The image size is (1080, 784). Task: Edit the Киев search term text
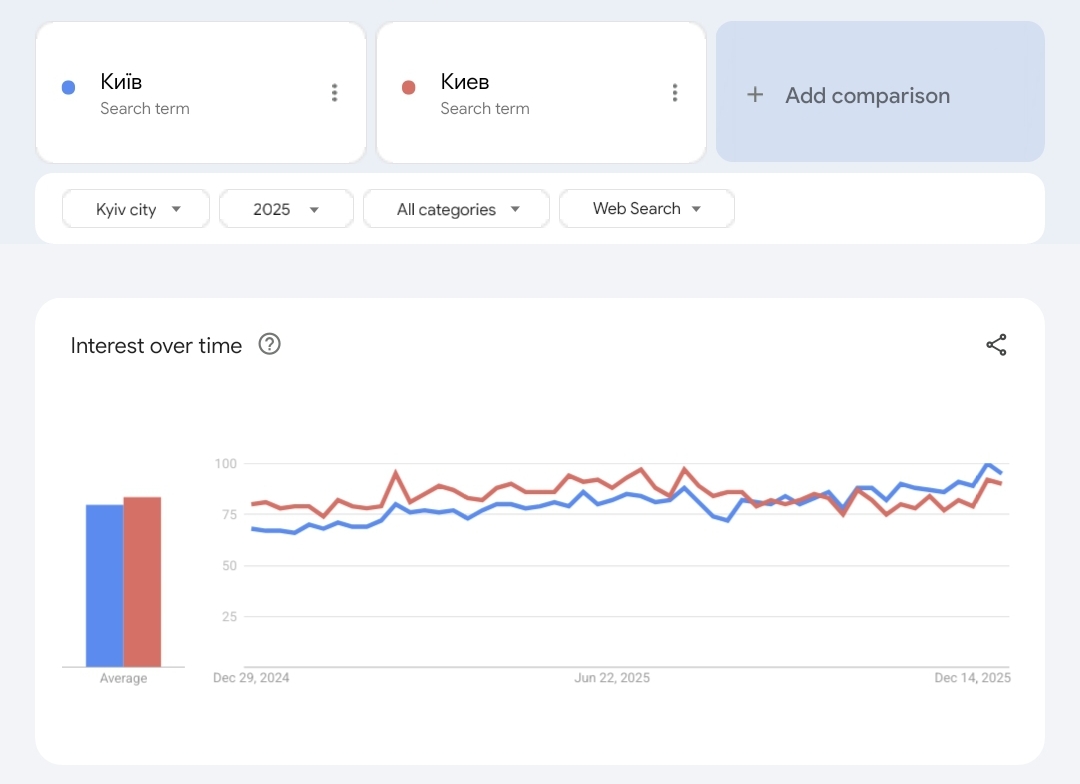pyautogui.click(x=465, y=82)
